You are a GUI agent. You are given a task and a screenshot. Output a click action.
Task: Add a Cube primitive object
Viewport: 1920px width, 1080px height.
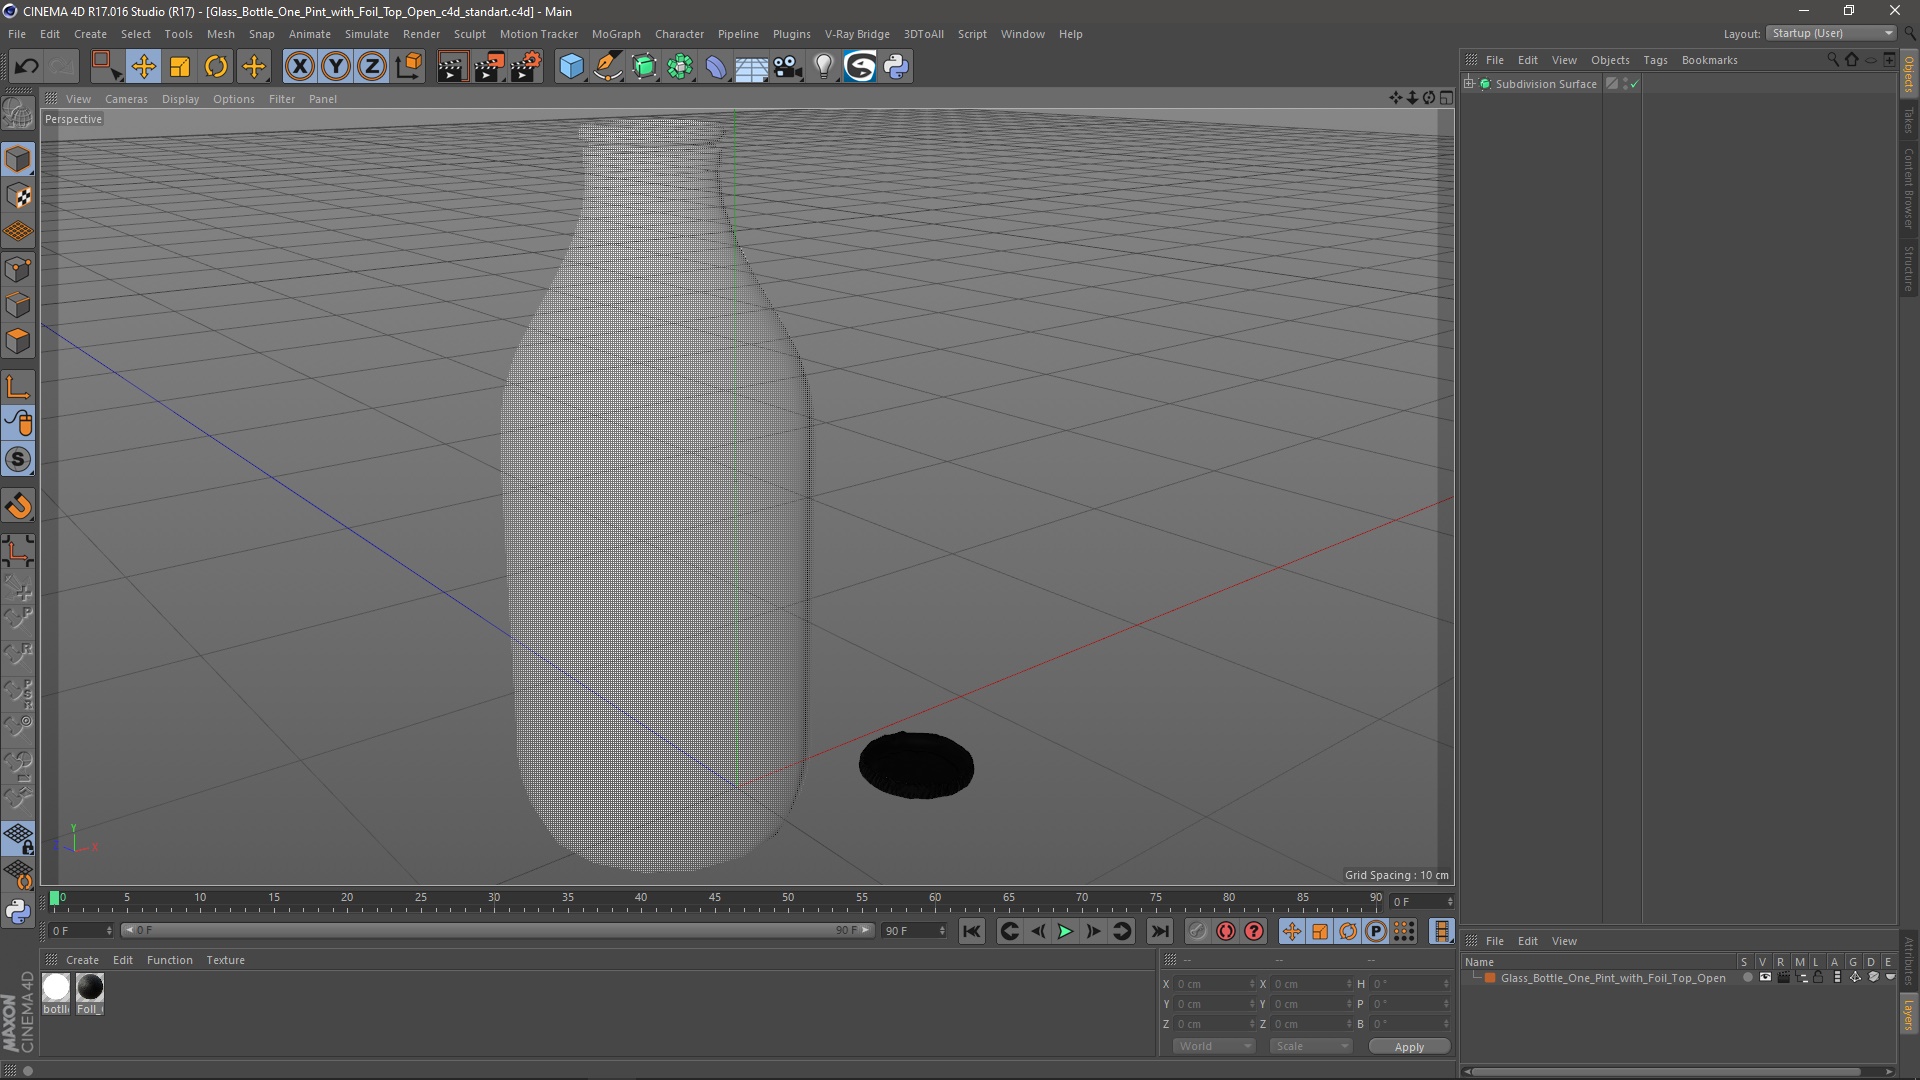point(571,67)
